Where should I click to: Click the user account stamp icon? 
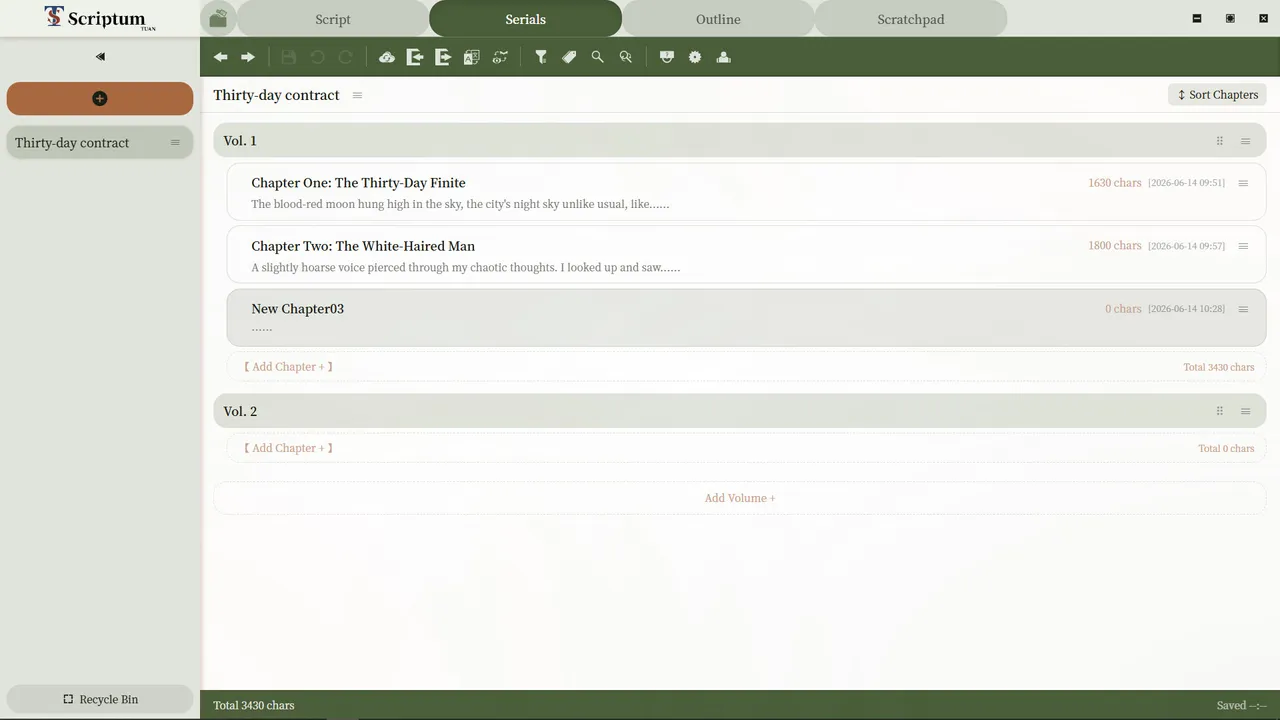724,57
